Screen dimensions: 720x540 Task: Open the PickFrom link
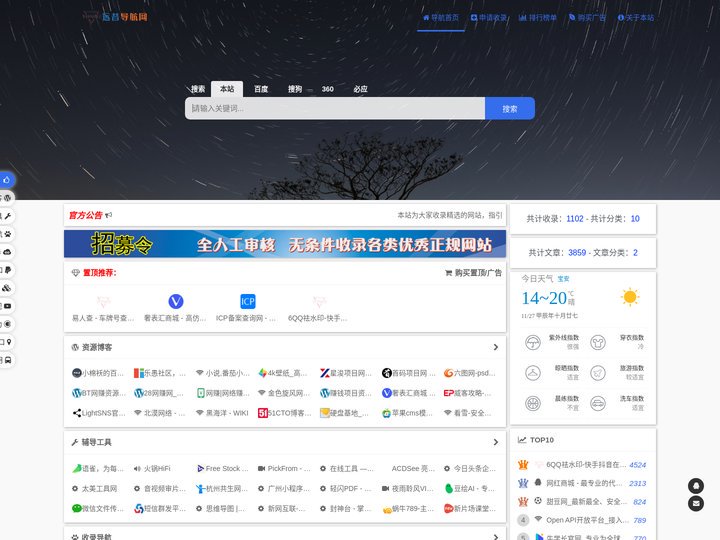(x=284, y=468)
